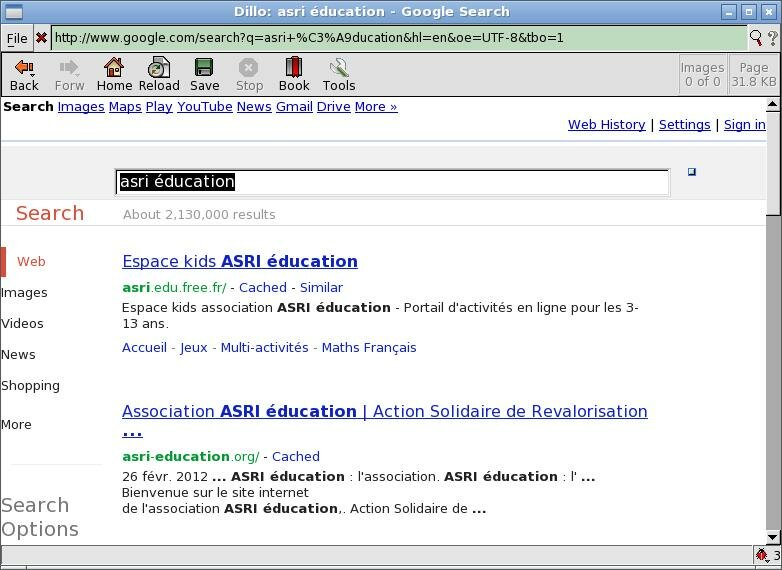Go back using the Back arrow
Screen dimensions: 782x570
click(x=24, y=75)
